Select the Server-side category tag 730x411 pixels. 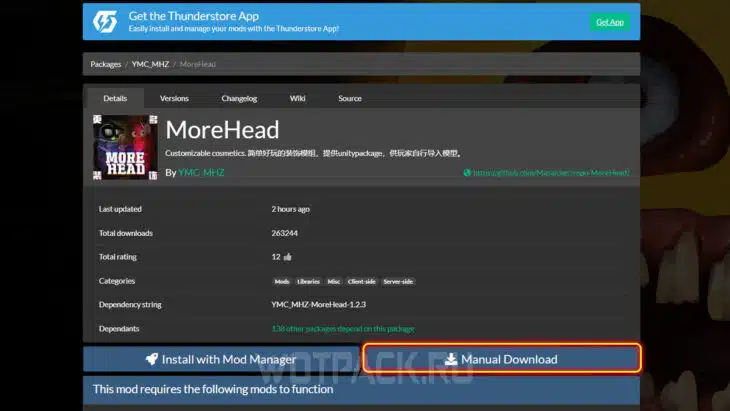point(398,281)
